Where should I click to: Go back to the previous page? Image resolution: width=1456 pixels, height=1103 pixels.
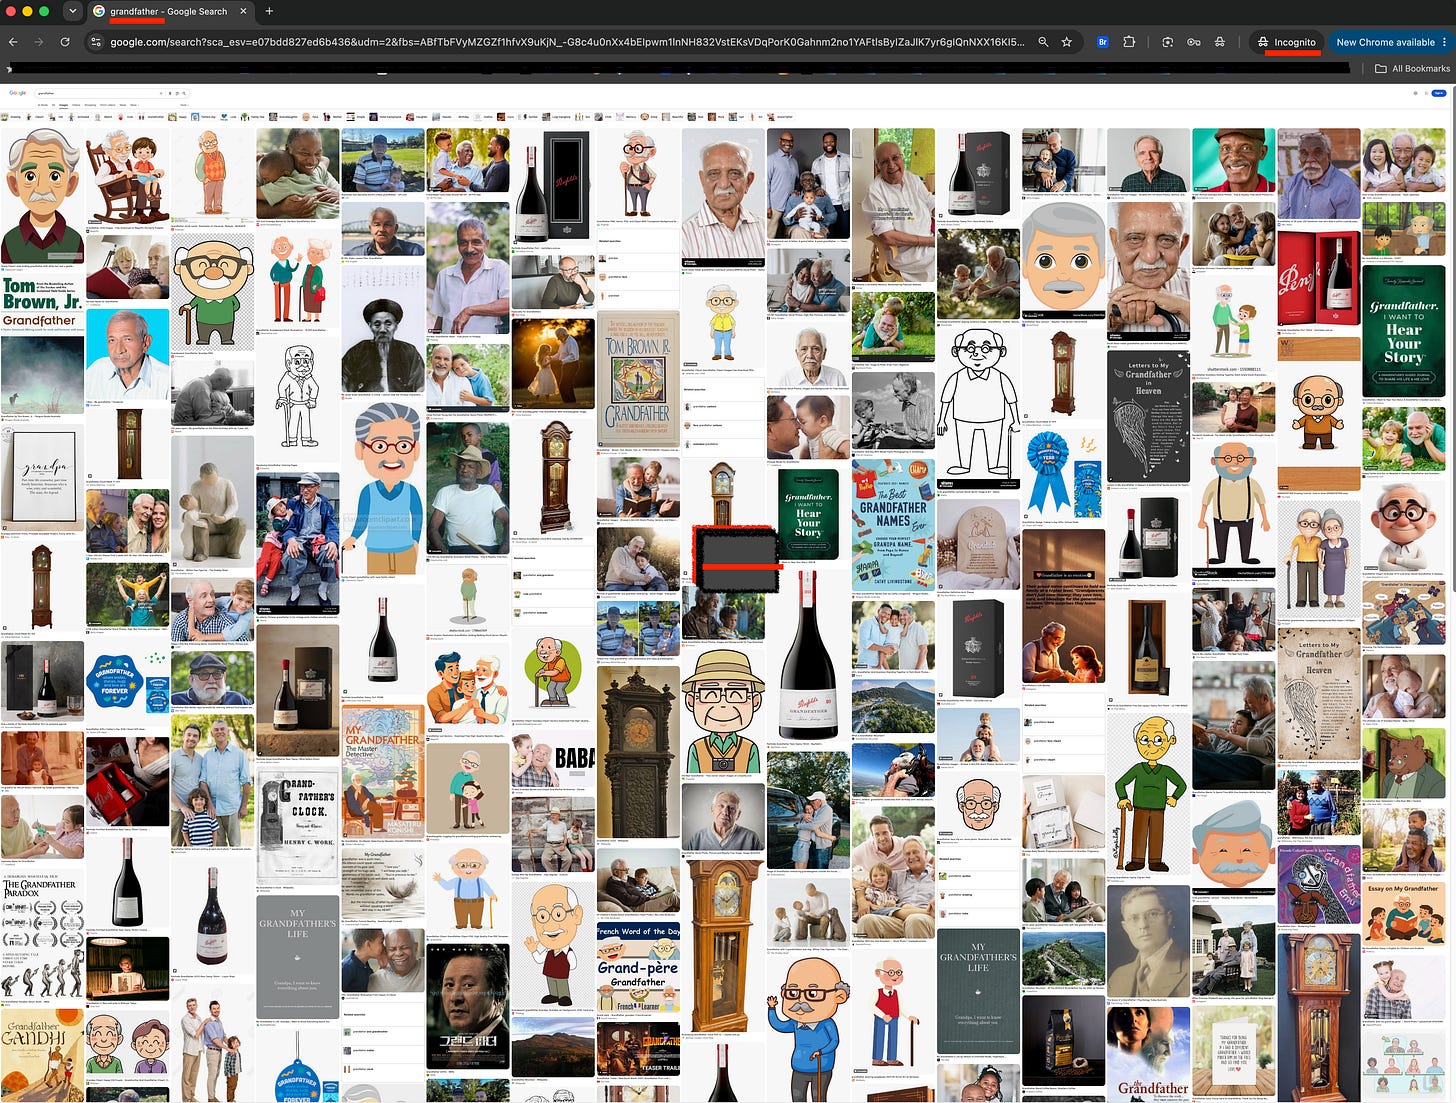click(13, 42)
